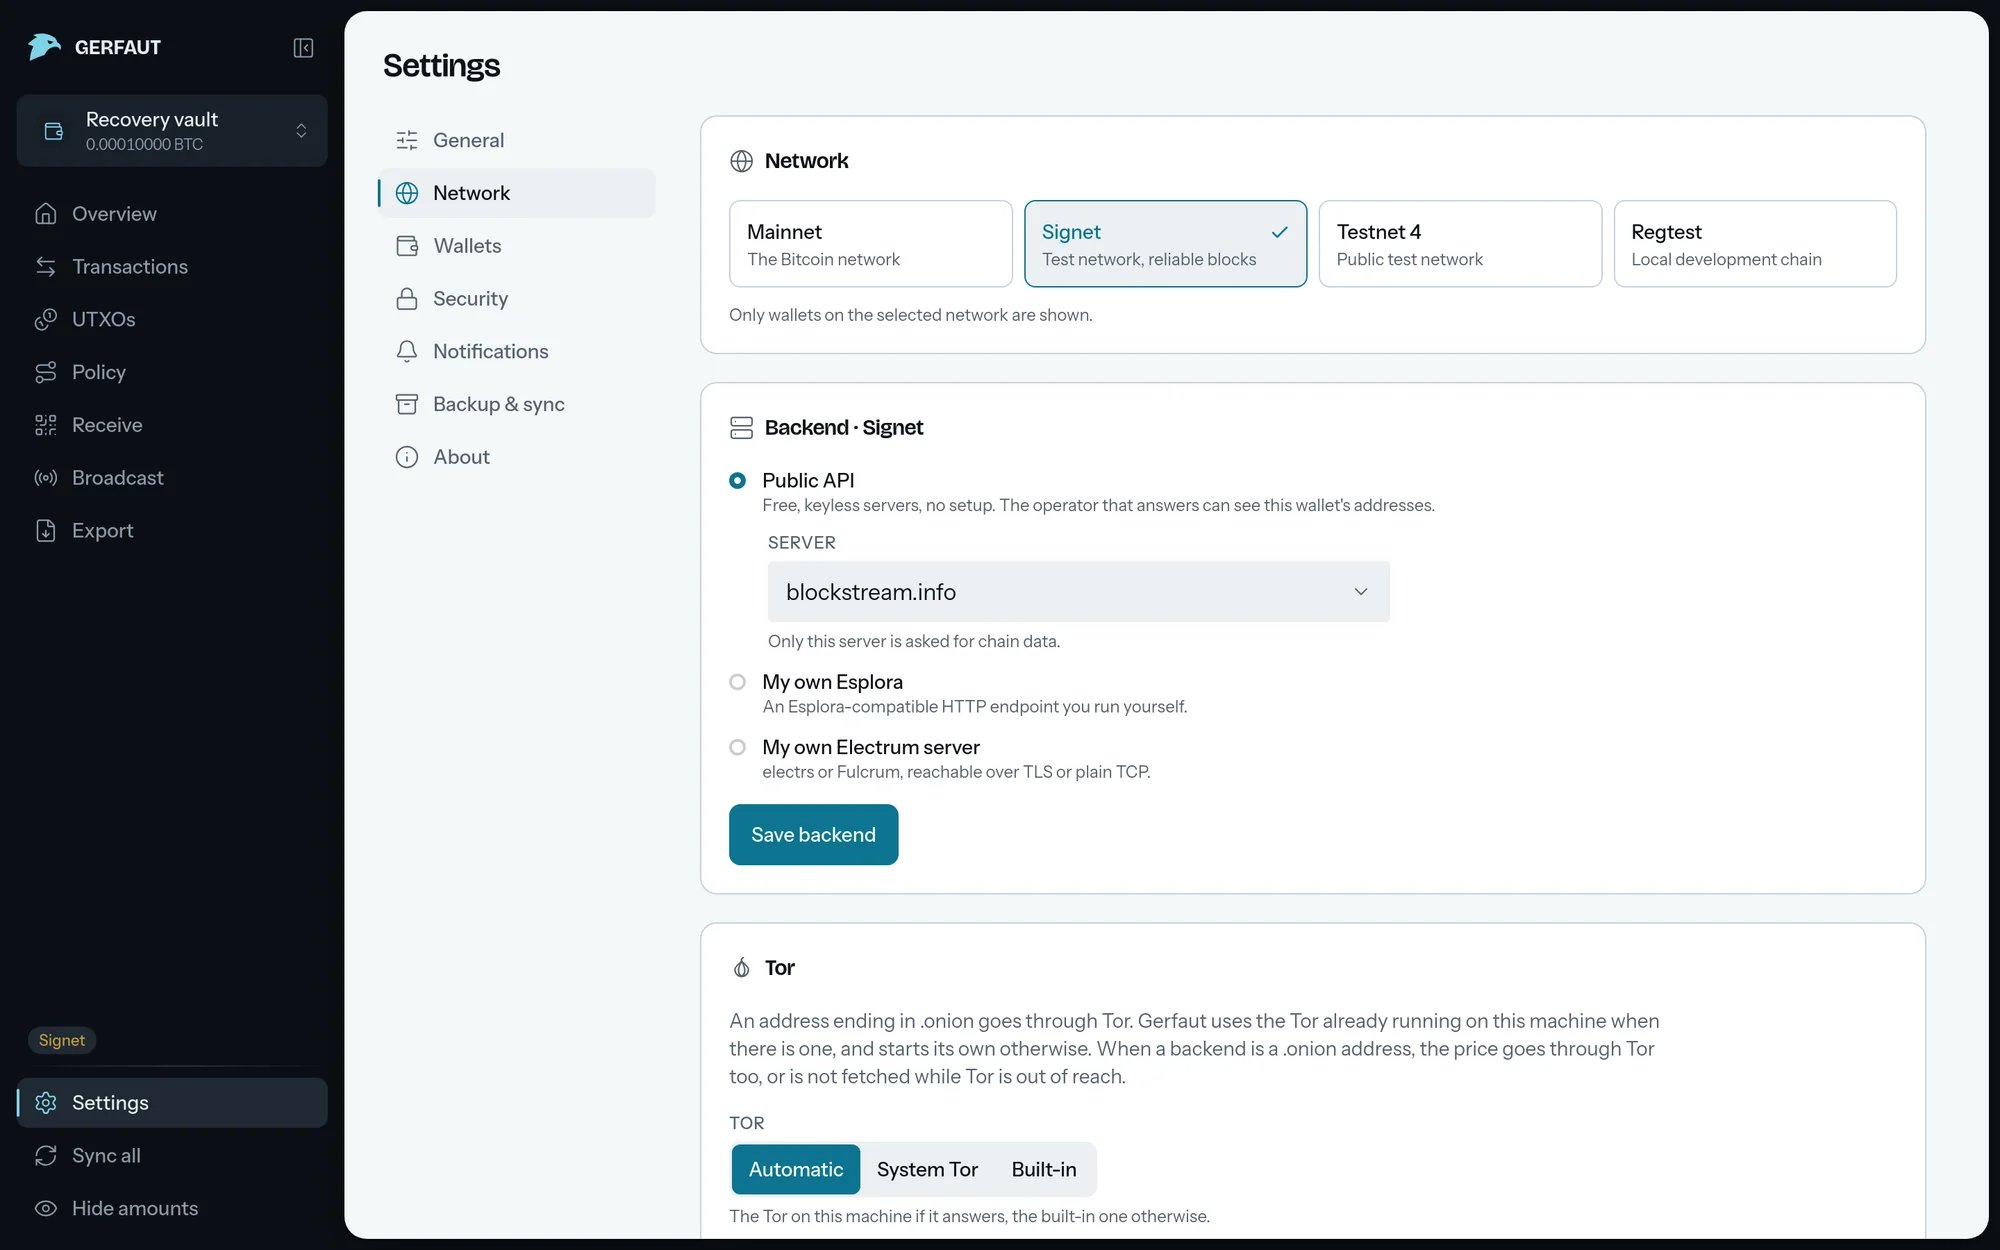
Task: Click the Signet network badge
Action: point(62,1040)
